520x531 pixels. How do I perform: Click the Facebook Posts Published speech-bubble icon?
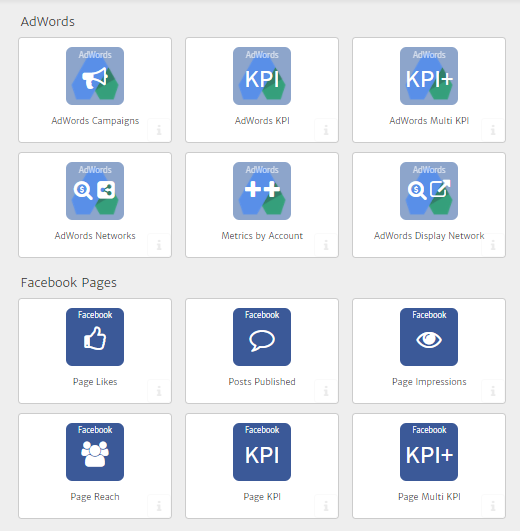point(262,337)
